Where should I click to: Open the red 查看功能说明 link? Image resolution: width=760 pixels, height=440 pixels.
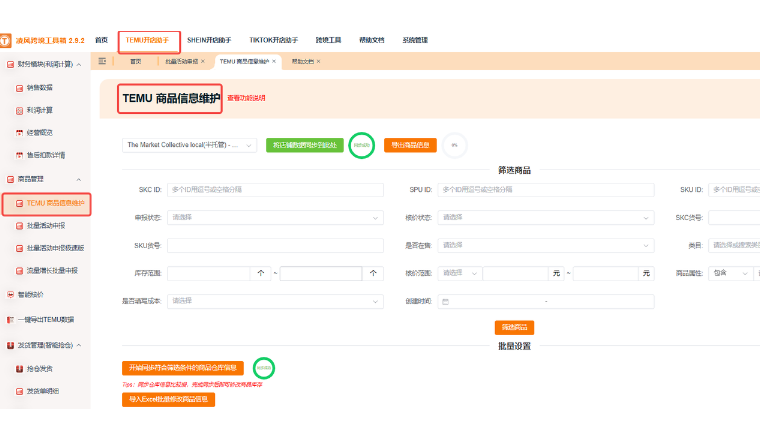(x=246, y=98)
